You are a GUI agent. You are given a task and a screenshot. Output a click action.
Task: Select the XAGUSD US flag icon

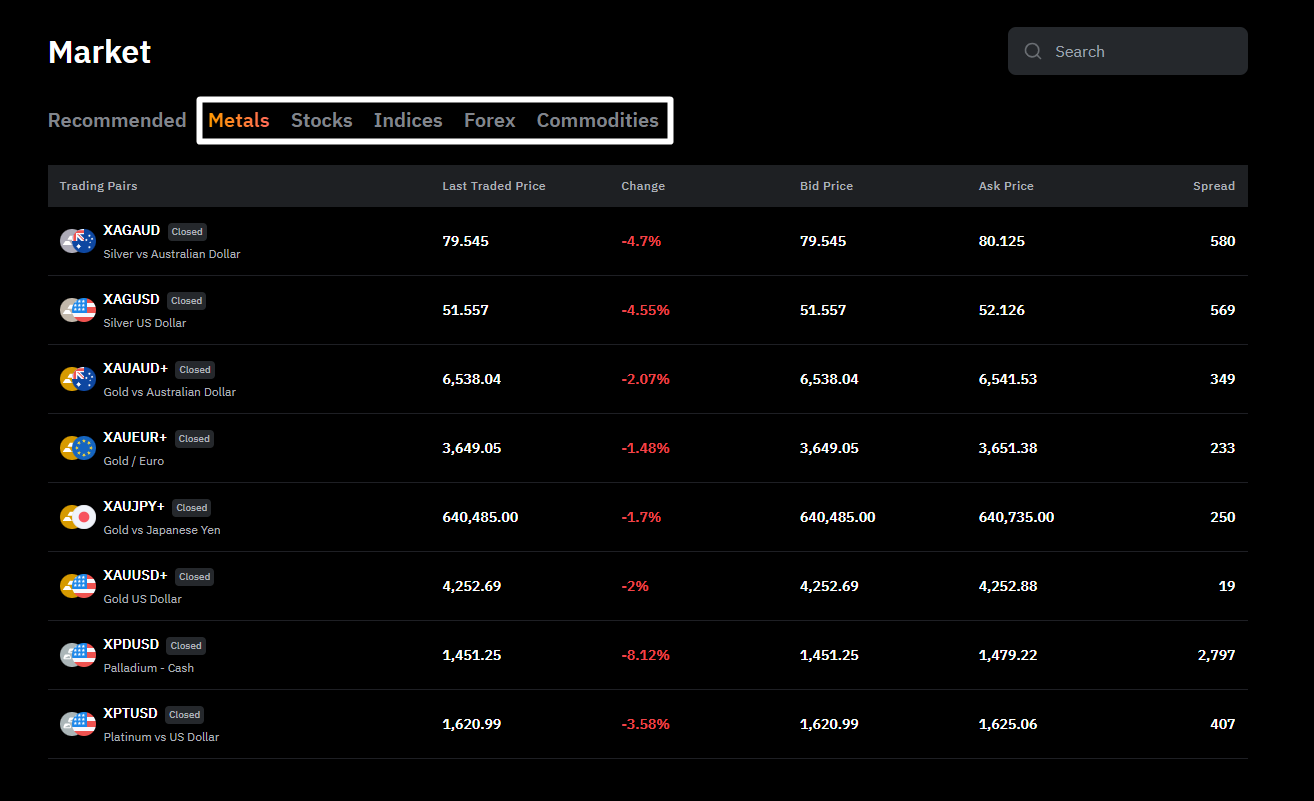pos(77,309)
